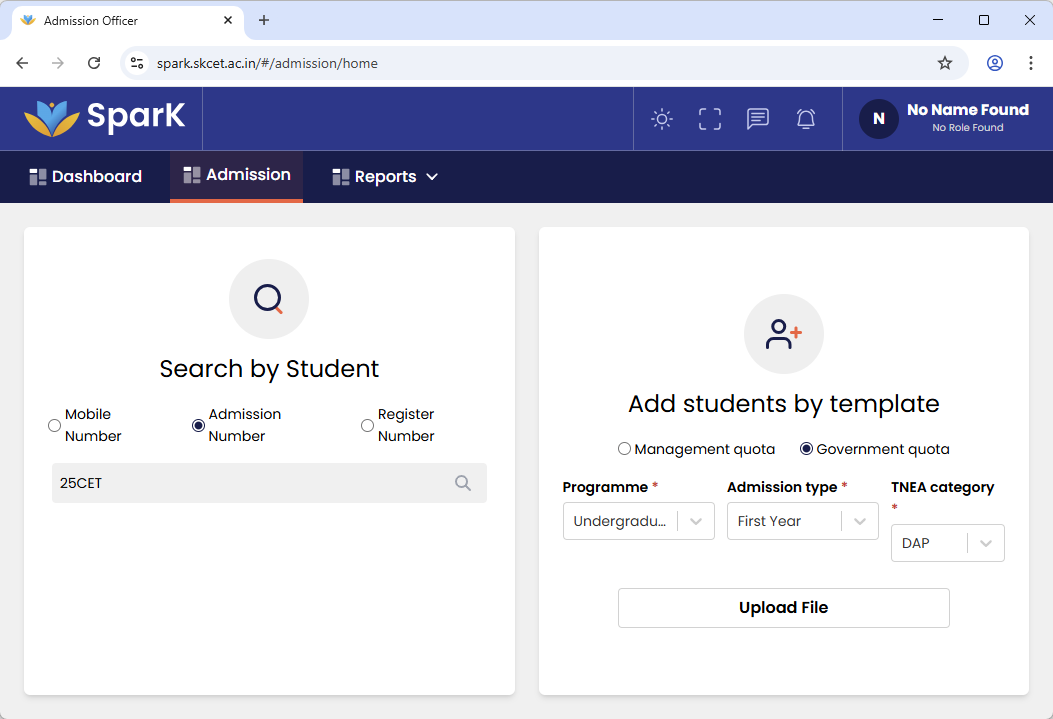Expand the TNEA category dropdown
This screenshot has width=1053, height=719.
click(947, 543)
